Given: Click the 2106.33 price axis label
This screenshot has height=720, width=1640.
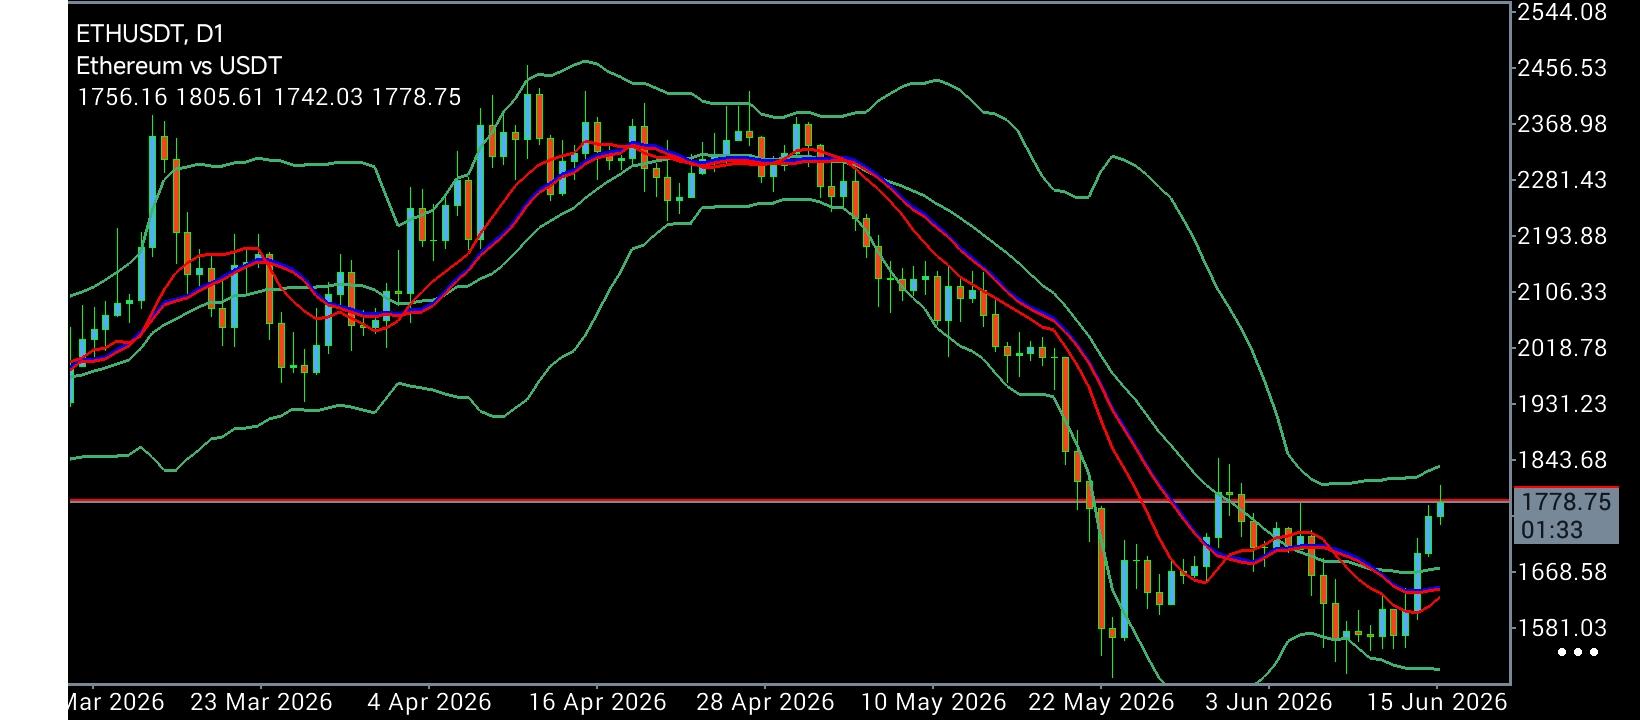Looking at the screenshot, I should [1562, 292].
